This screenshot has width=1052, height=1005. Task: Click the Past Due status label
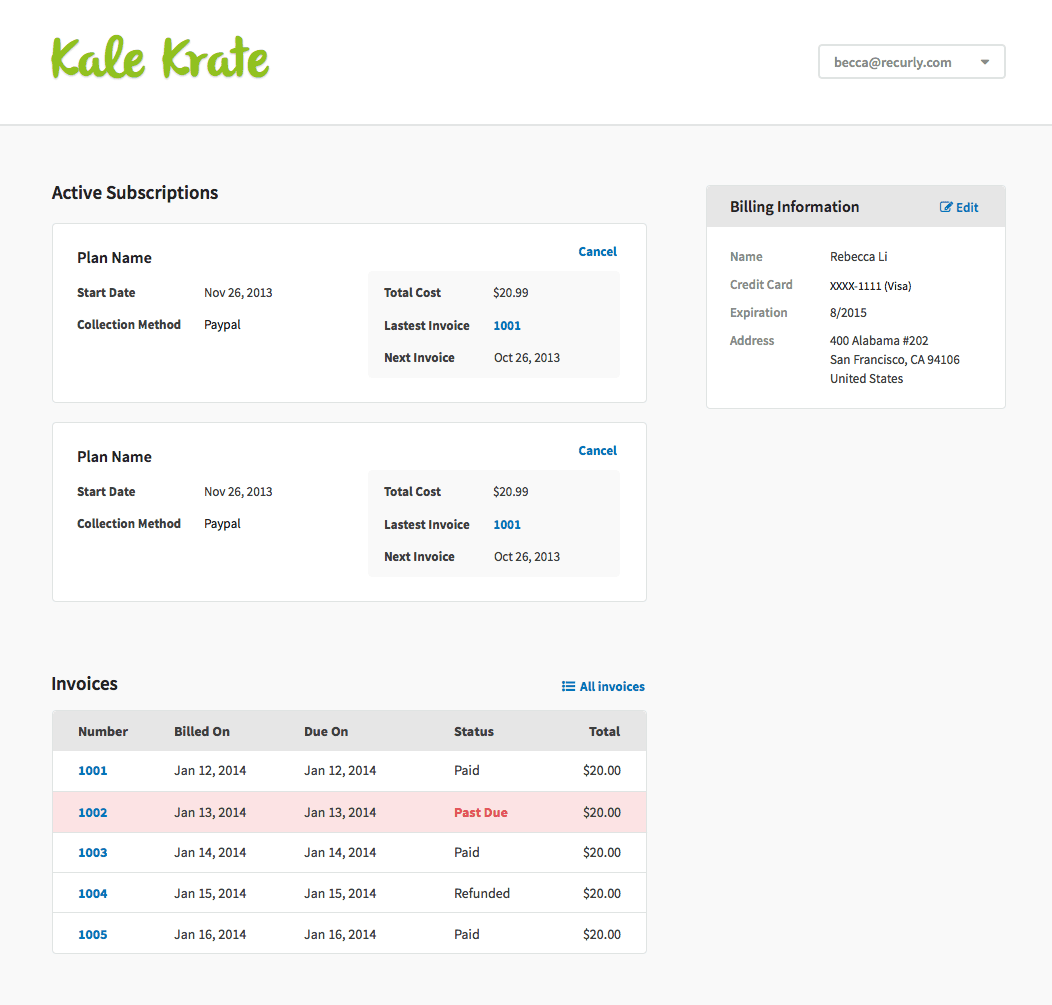click(480, 812)
